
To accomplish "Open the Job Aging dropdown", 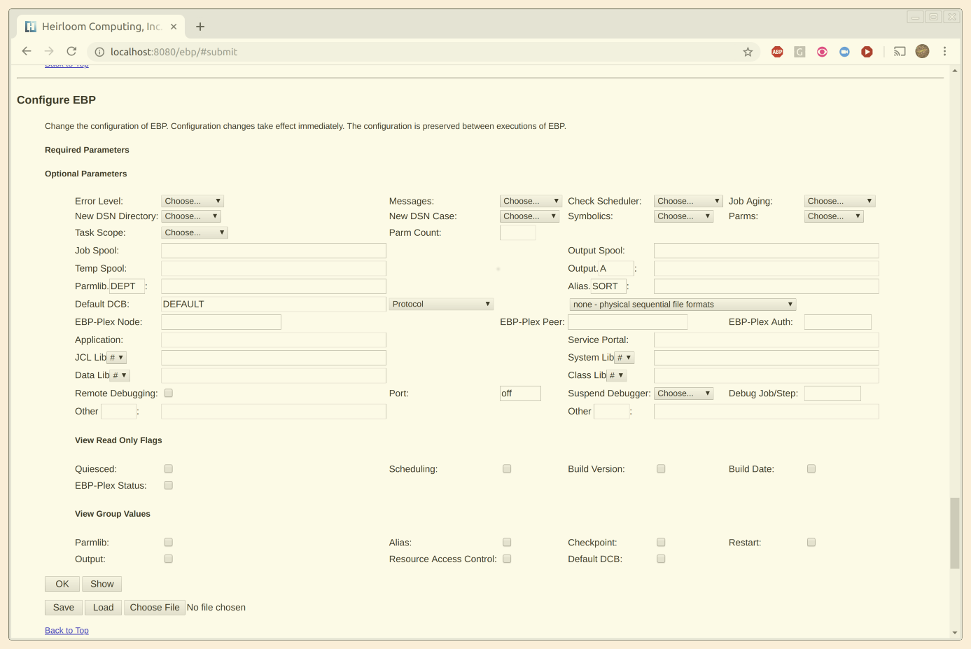I will point(840,201).
